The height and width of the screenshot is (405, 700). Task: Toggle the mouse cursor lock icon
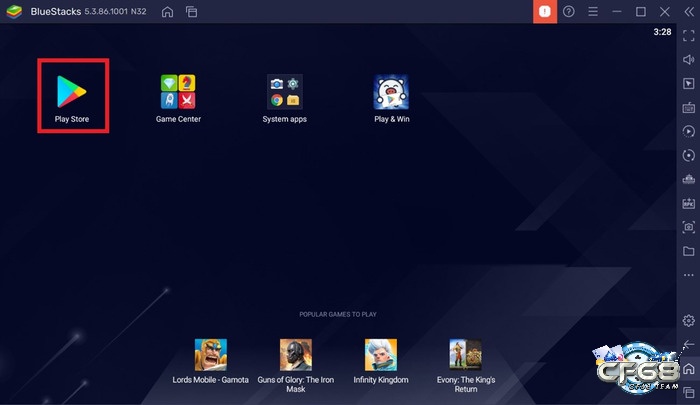[688, 84]
